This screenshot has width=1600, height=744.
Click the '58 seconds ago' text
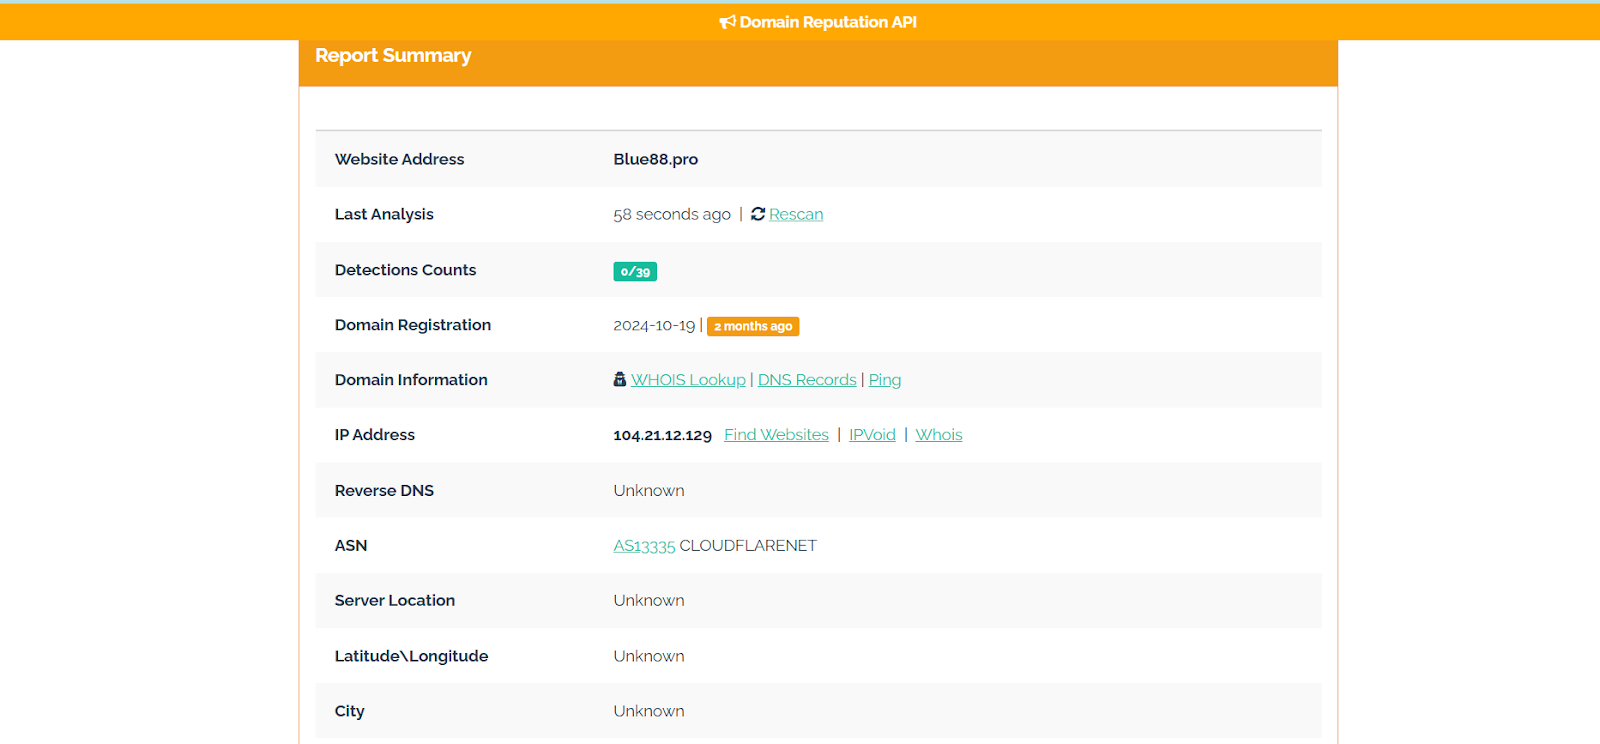672,214
